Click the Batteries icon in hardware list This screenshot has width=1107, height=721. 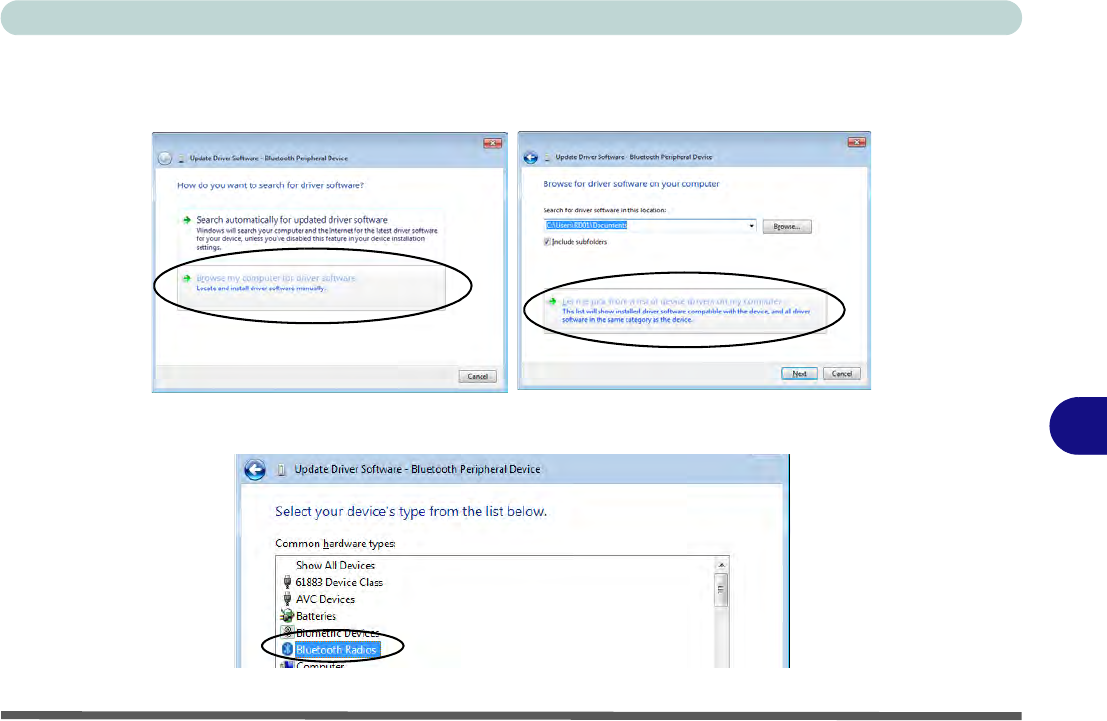(x=287, y=616)
